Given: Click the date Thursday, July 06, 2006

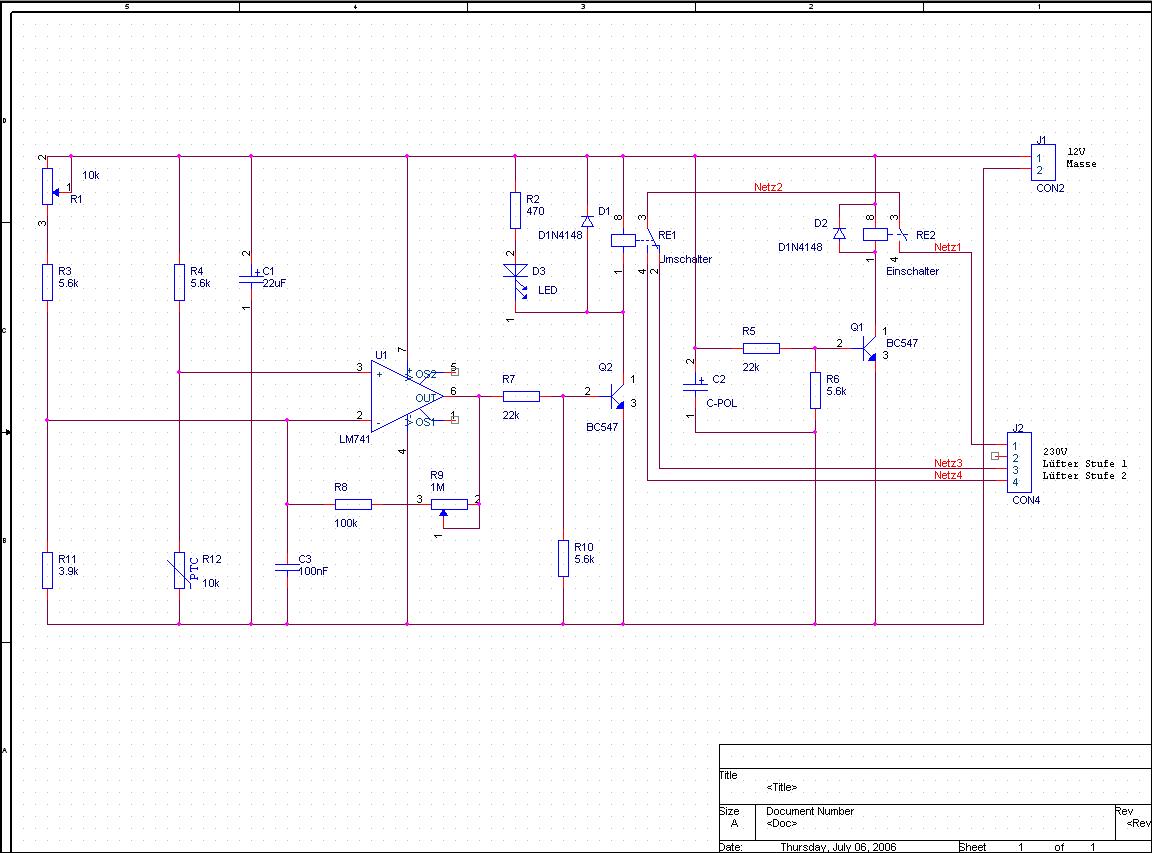Looking at the screenshot, I should point(838,847).
